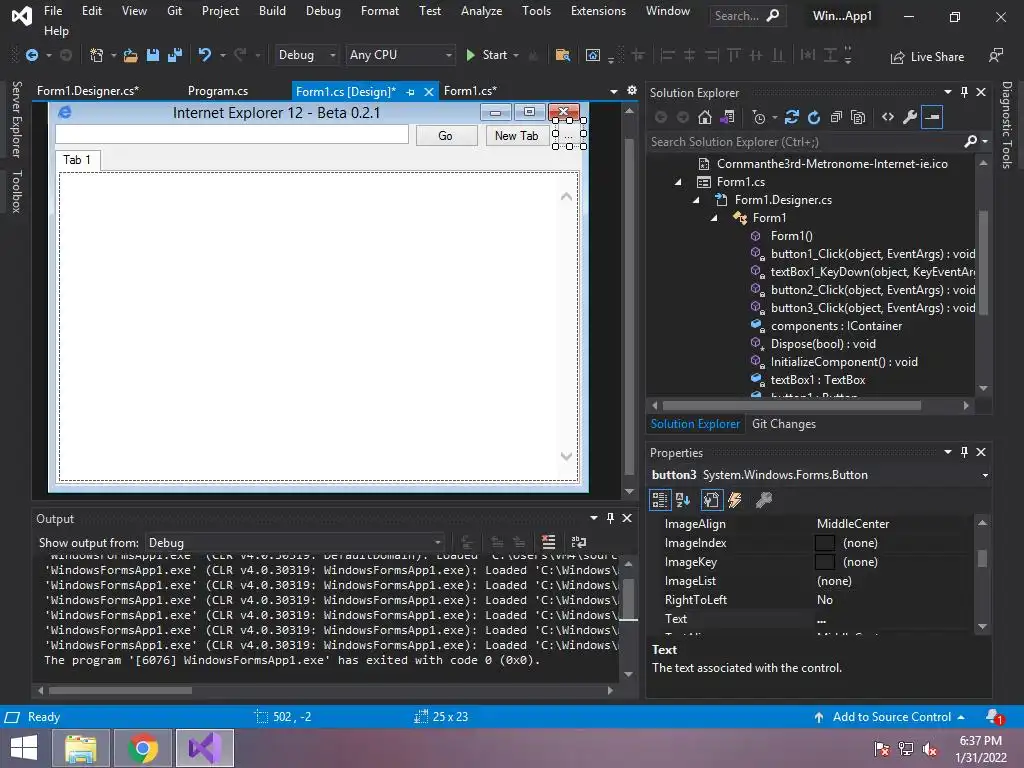The height and width of the screenshot is (768, 1024).
Task: Open the solution configuration Debug dropdown
Action: point(306,55)
